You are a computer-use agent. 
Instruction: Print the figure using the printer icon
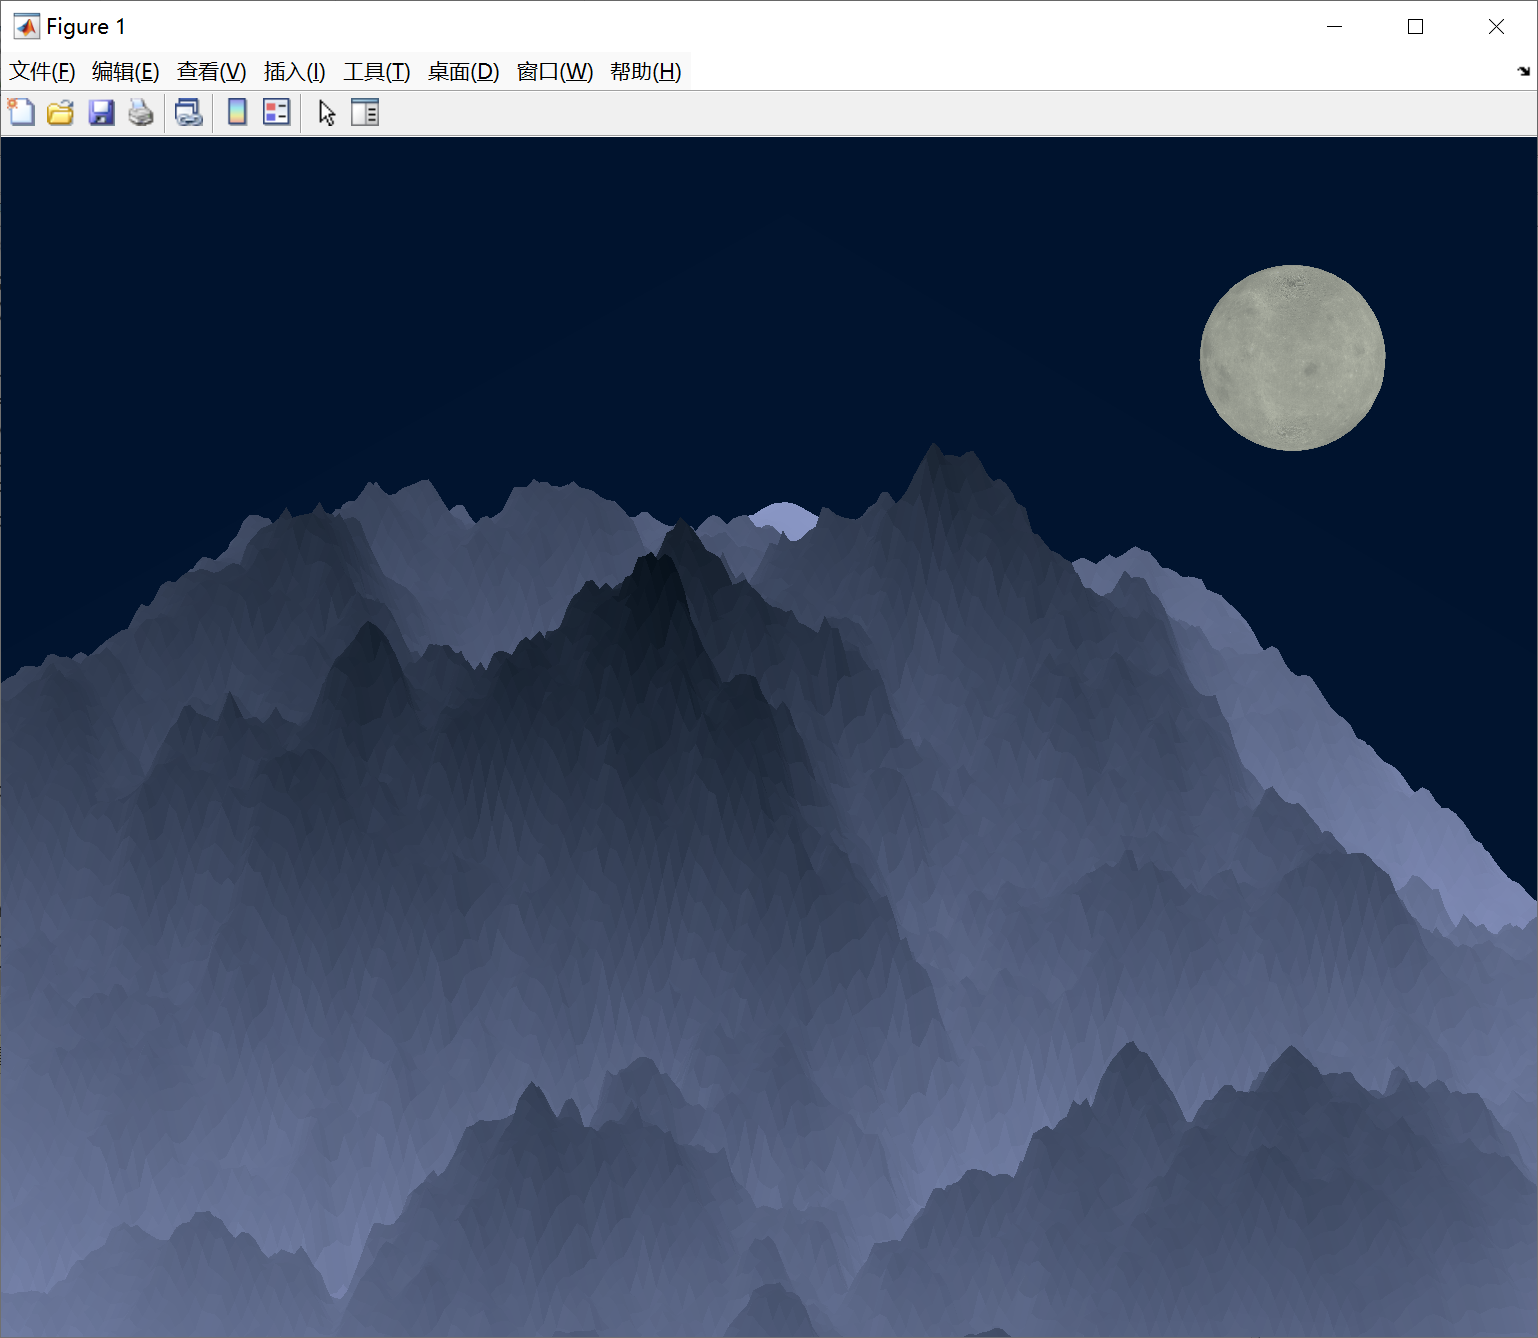tap(141, 113)
